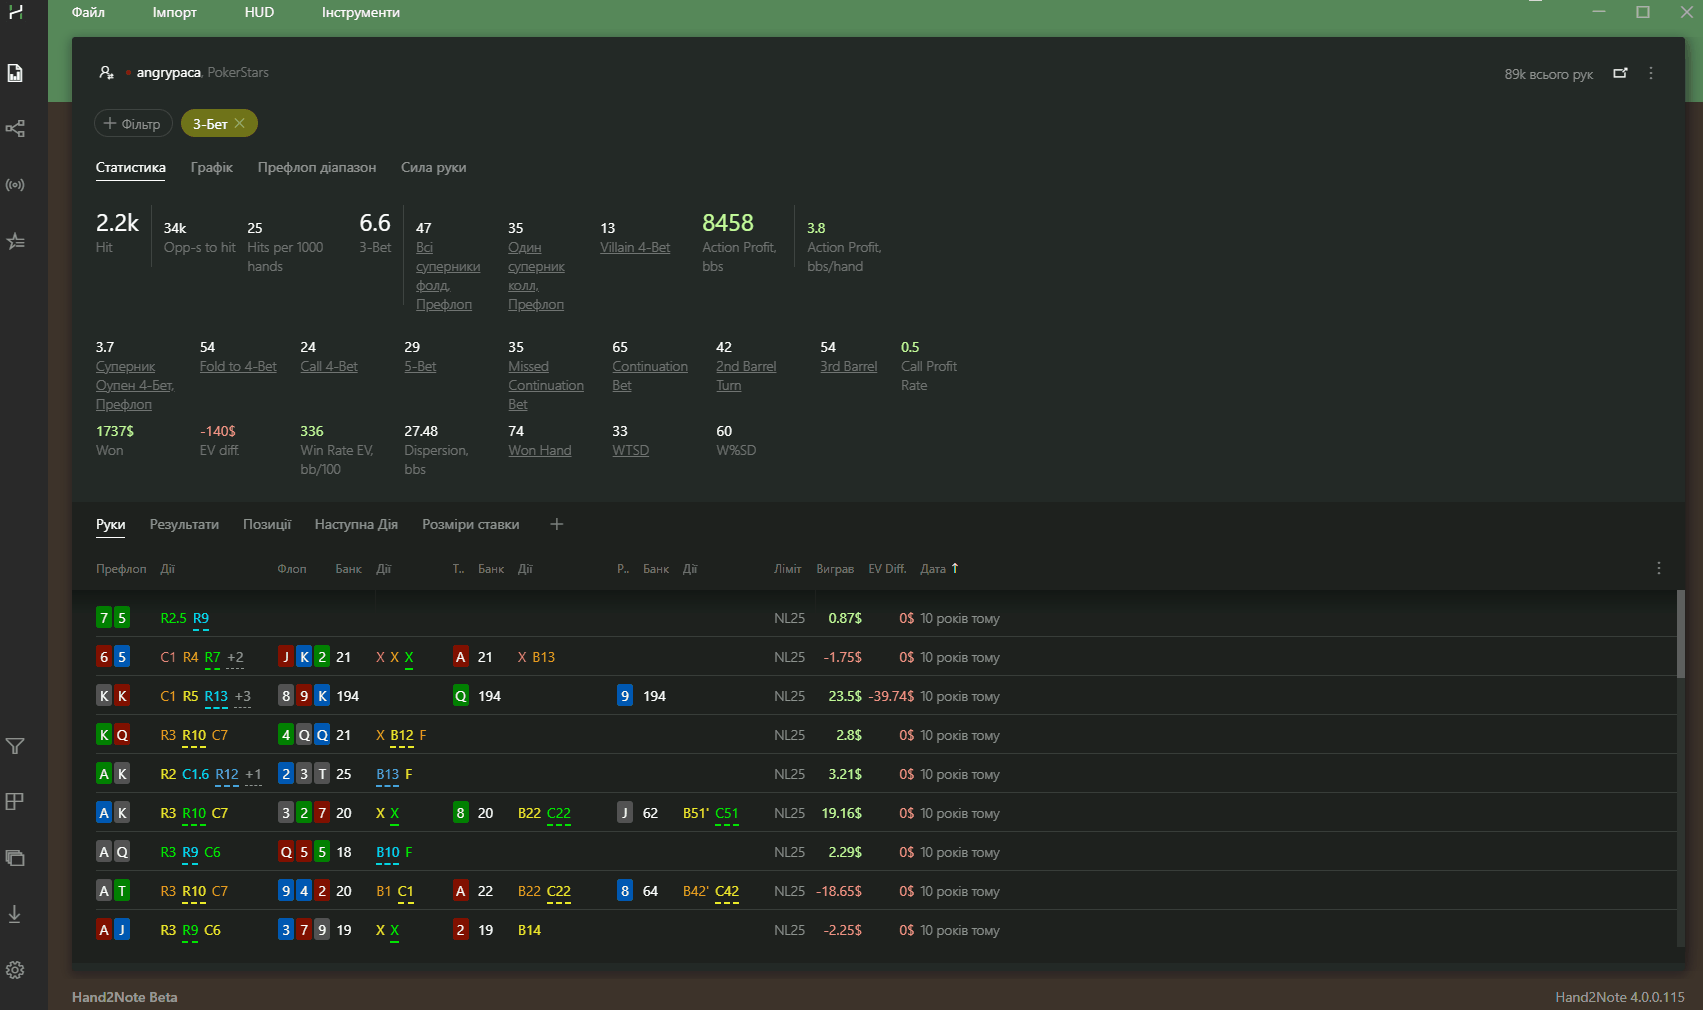Open Call 4-Bet stat link

(329, 366)
